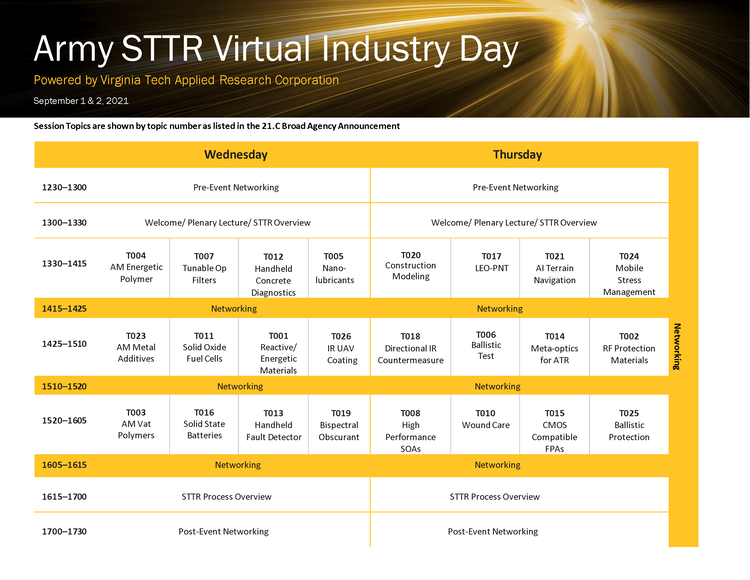Screen dimensions: 750x580
Task: Click the vertical Networking sidebar label
Action: 677,346
